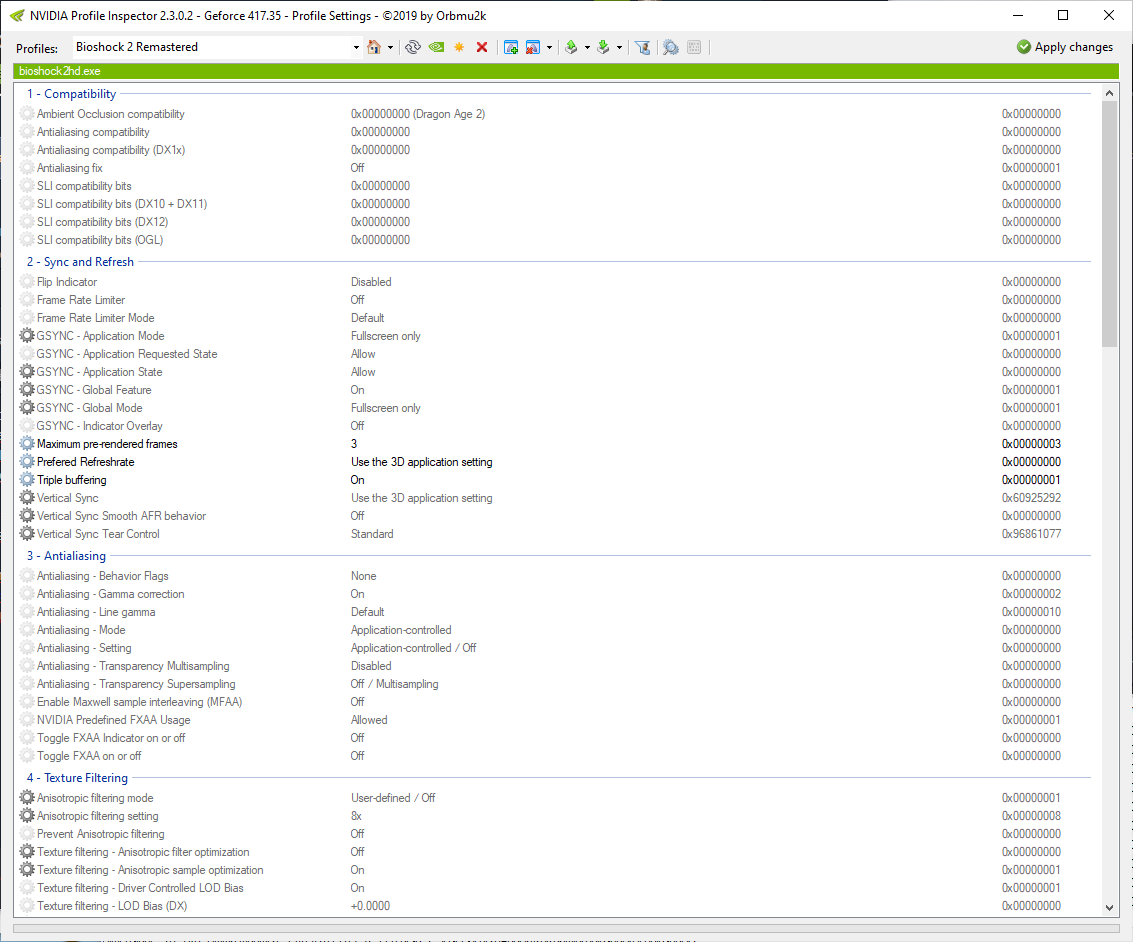Image resolution: width=1133 pixels, height=942 pixels.
Task: Select Enable Maxwell sample interleaving (MFAA) row
Action: pyautogui.click(x=554, y=702)
